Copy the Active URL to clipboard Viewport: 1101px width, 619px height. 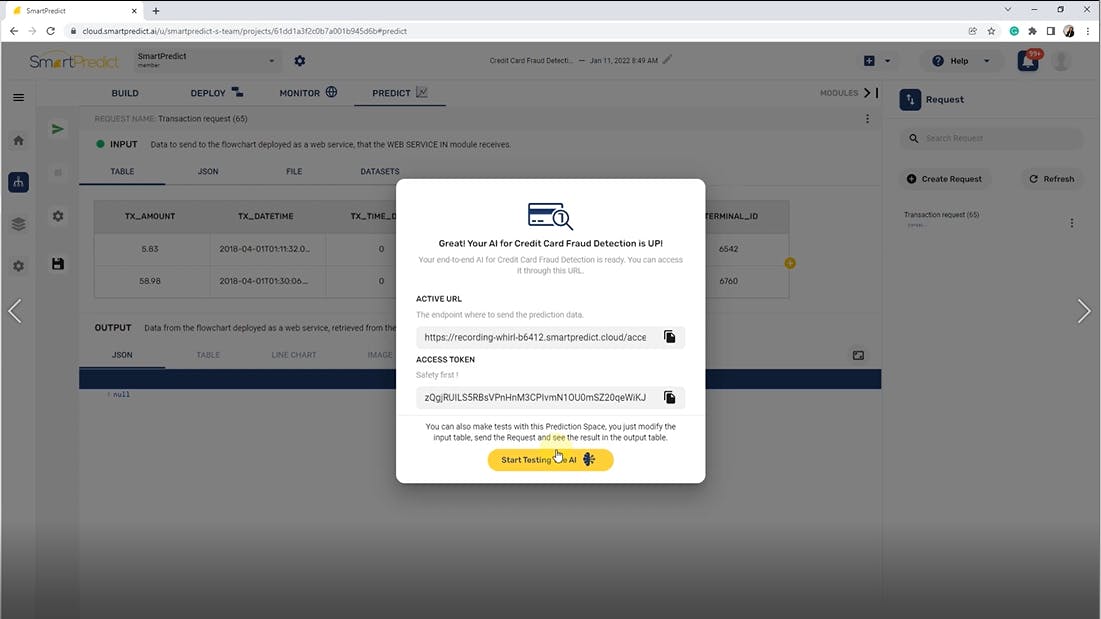pos(669,337)
